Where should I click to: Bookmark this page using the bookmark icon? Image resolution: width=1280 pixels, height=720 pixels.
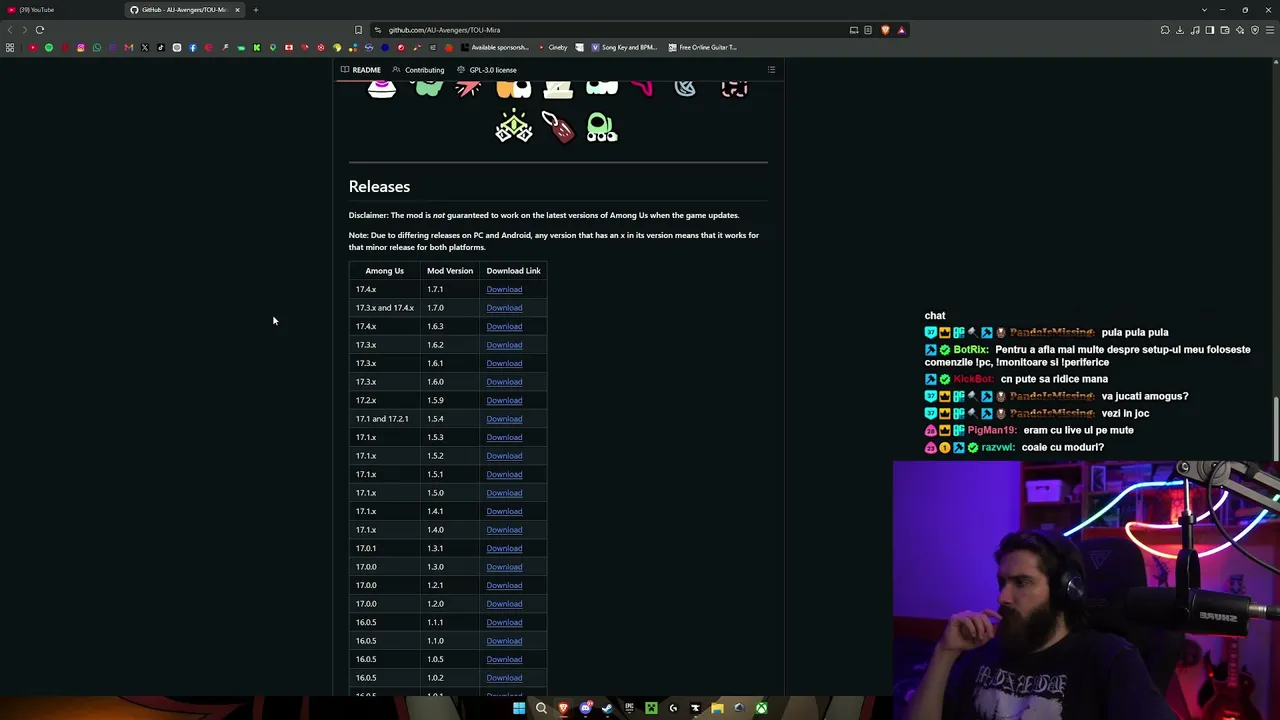(x=358, y=30)
